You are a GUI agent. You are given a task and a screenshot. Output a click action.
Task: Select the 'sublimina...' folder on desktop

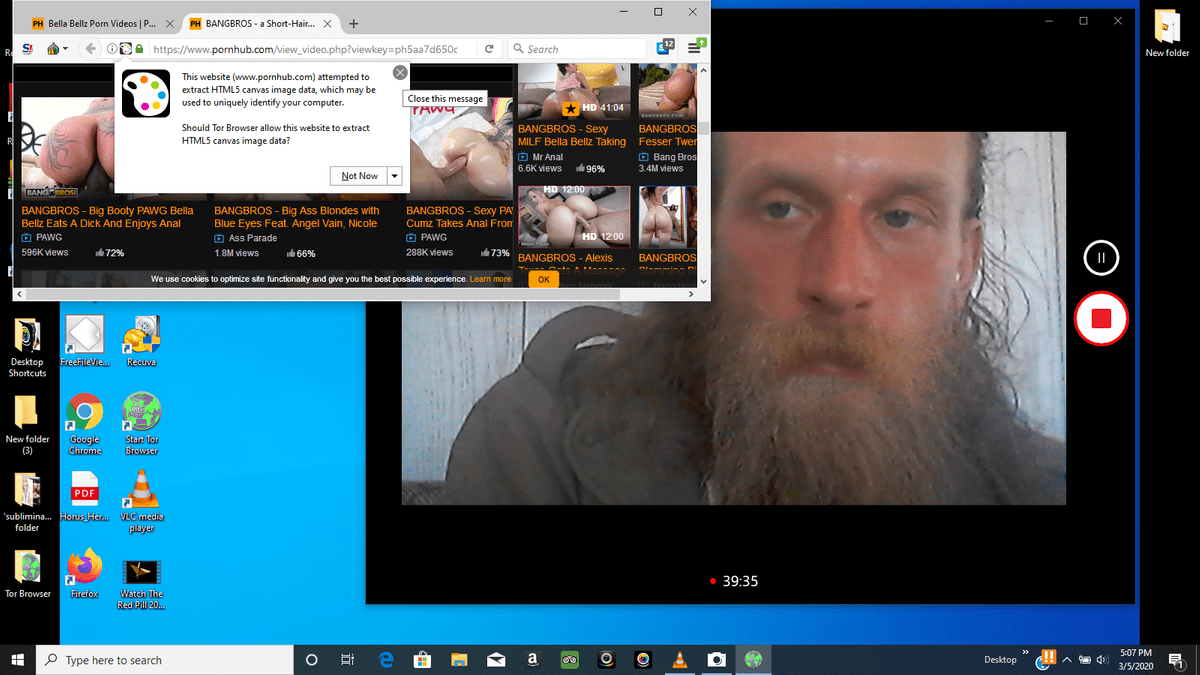pos(27,501)
